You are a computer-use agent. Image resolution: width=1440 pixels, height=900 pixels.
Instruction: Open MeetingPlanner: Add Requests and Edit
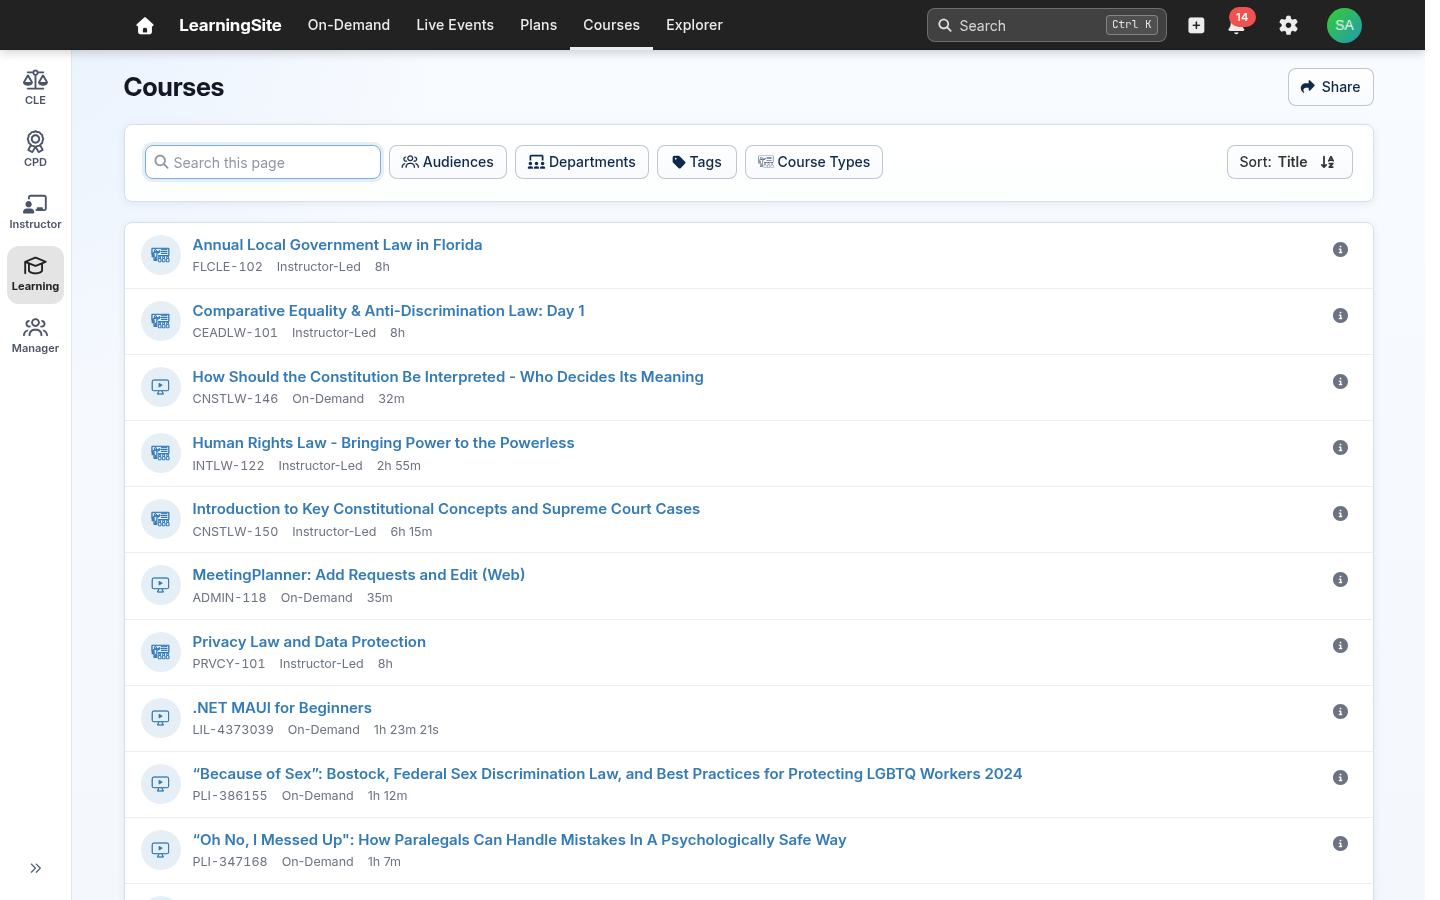tap(358, 575)
